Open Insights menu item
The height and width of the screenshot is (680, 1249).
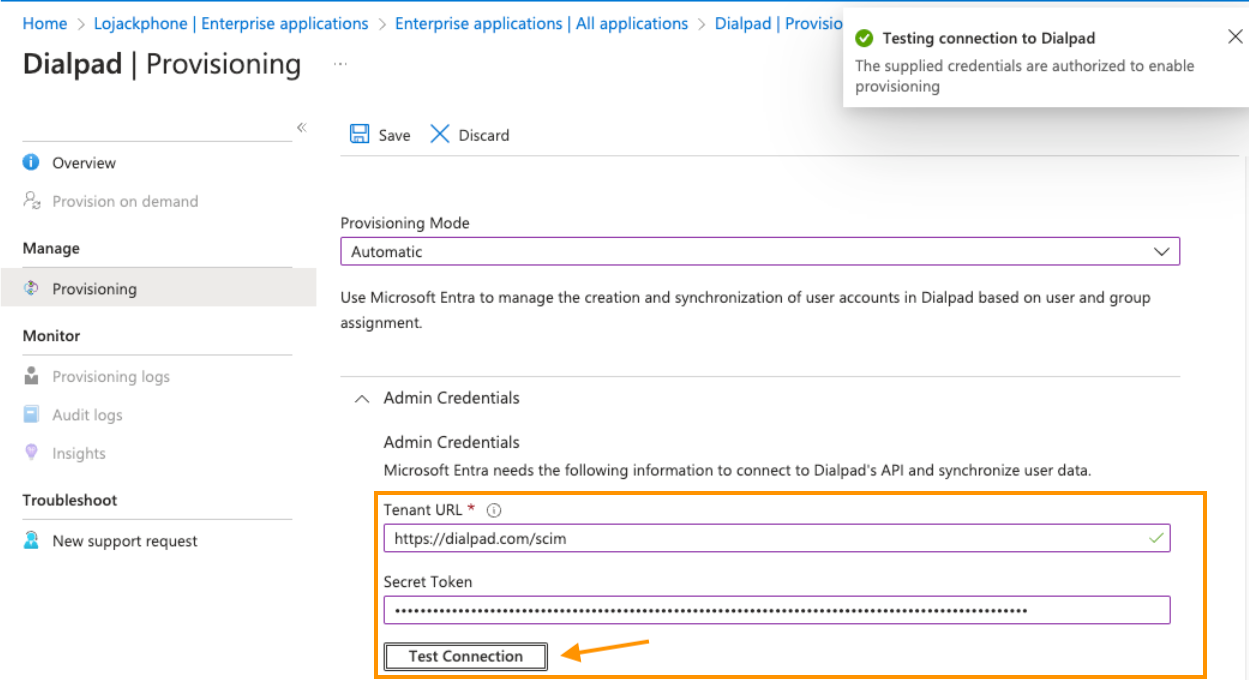point(79,453)
